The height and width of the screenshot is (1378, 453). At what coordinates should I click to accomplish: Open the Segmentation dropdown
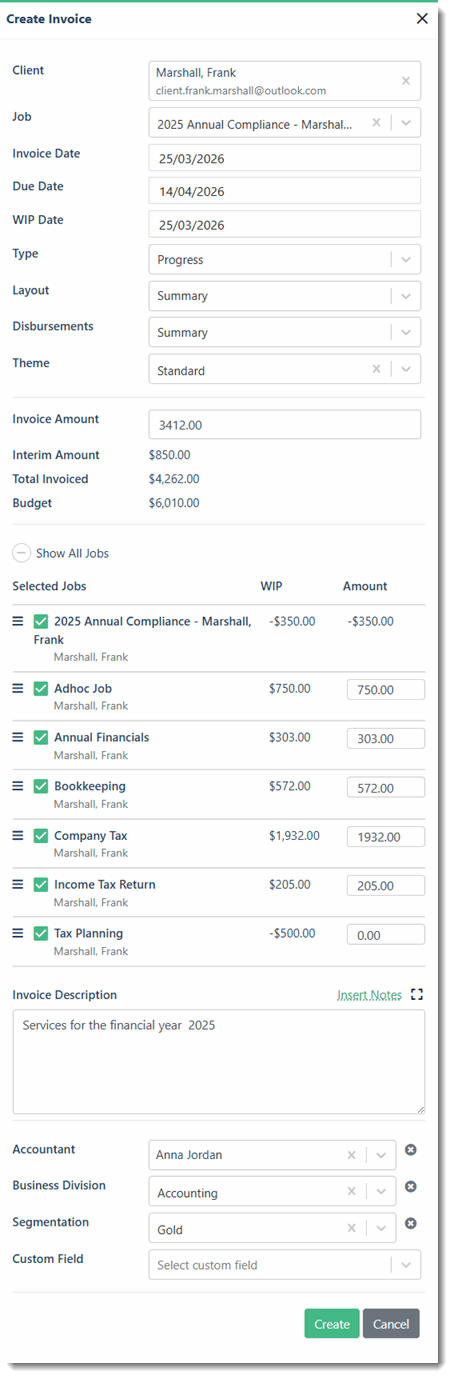[380, 1229]
